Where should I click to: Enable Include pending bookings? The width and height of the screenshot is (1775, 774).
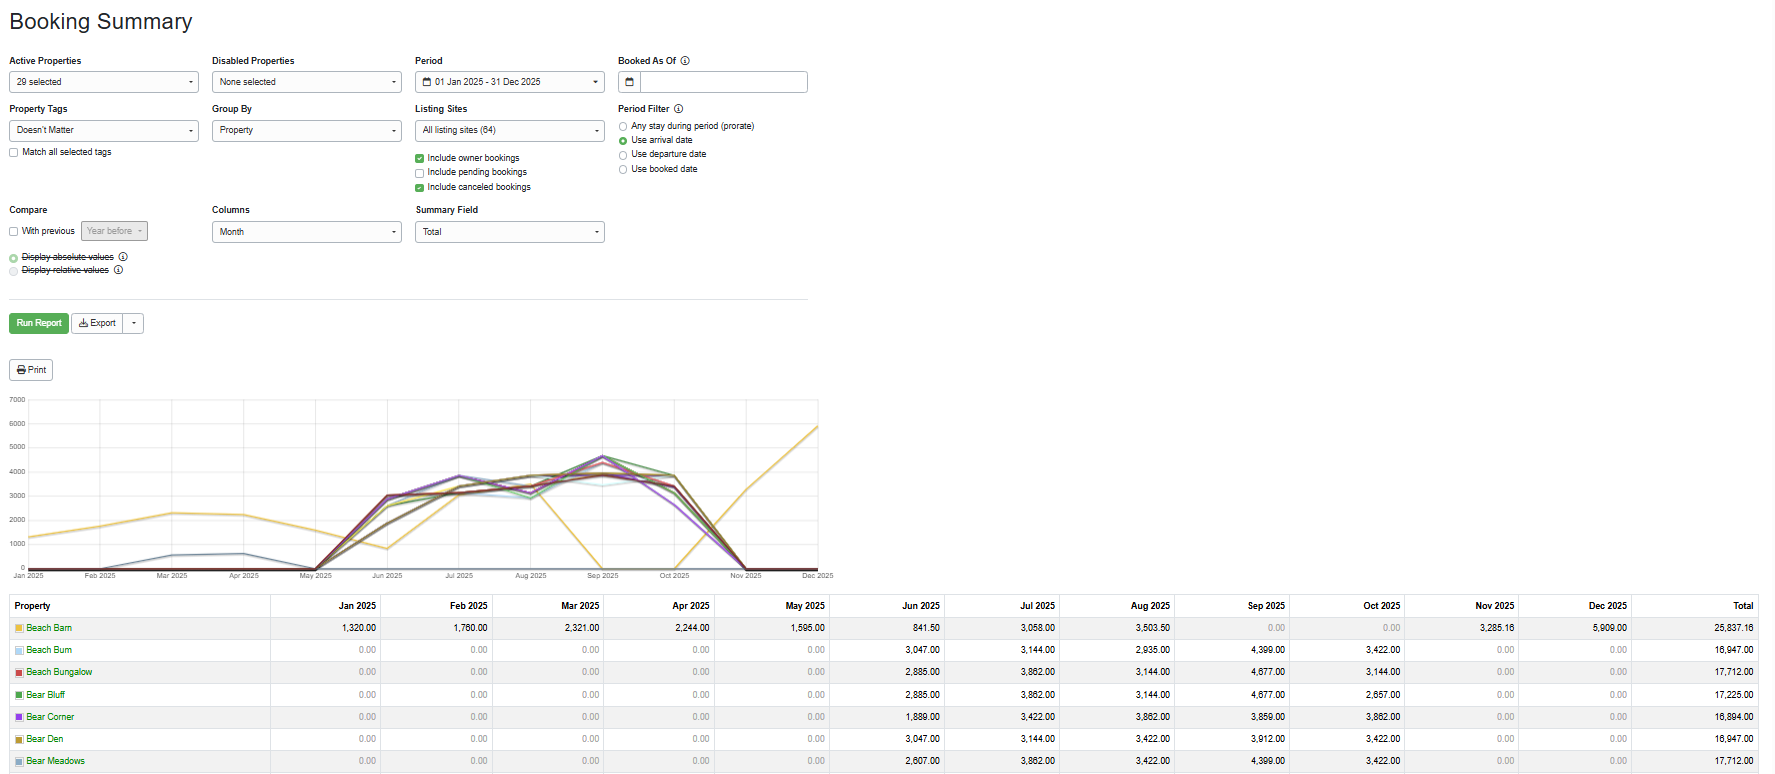(x=420, y=173)
